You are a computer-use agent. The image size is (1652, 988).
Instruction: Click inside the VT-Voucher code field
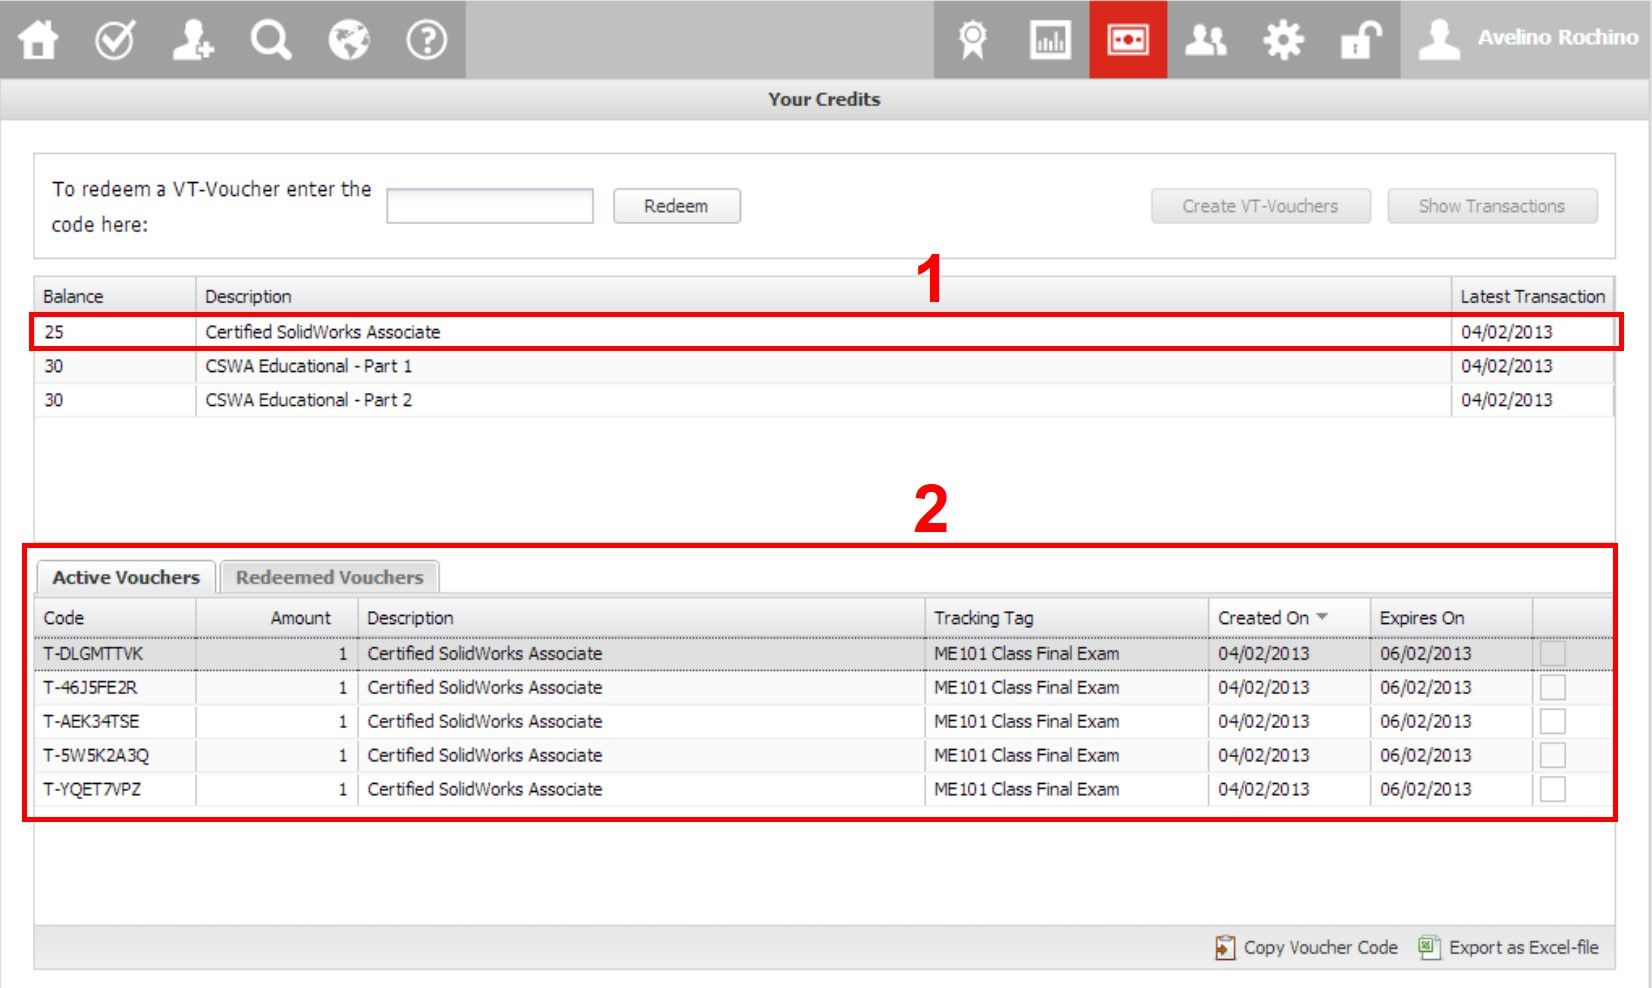489,205
